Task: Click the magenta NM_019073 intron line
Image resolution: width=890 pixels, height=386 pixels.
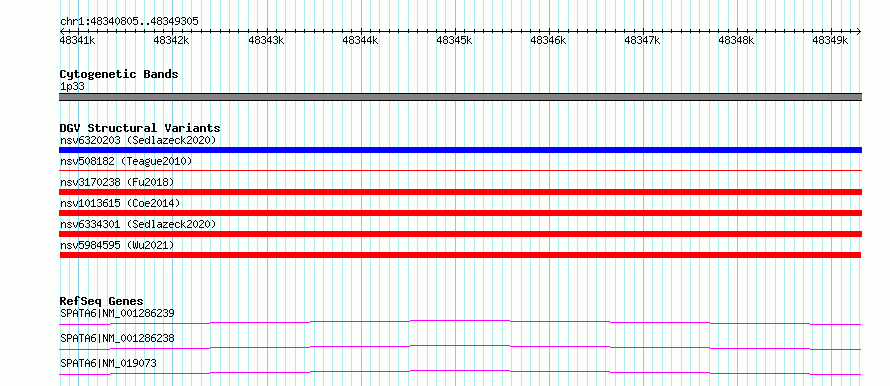Action: tap(460, 372)
